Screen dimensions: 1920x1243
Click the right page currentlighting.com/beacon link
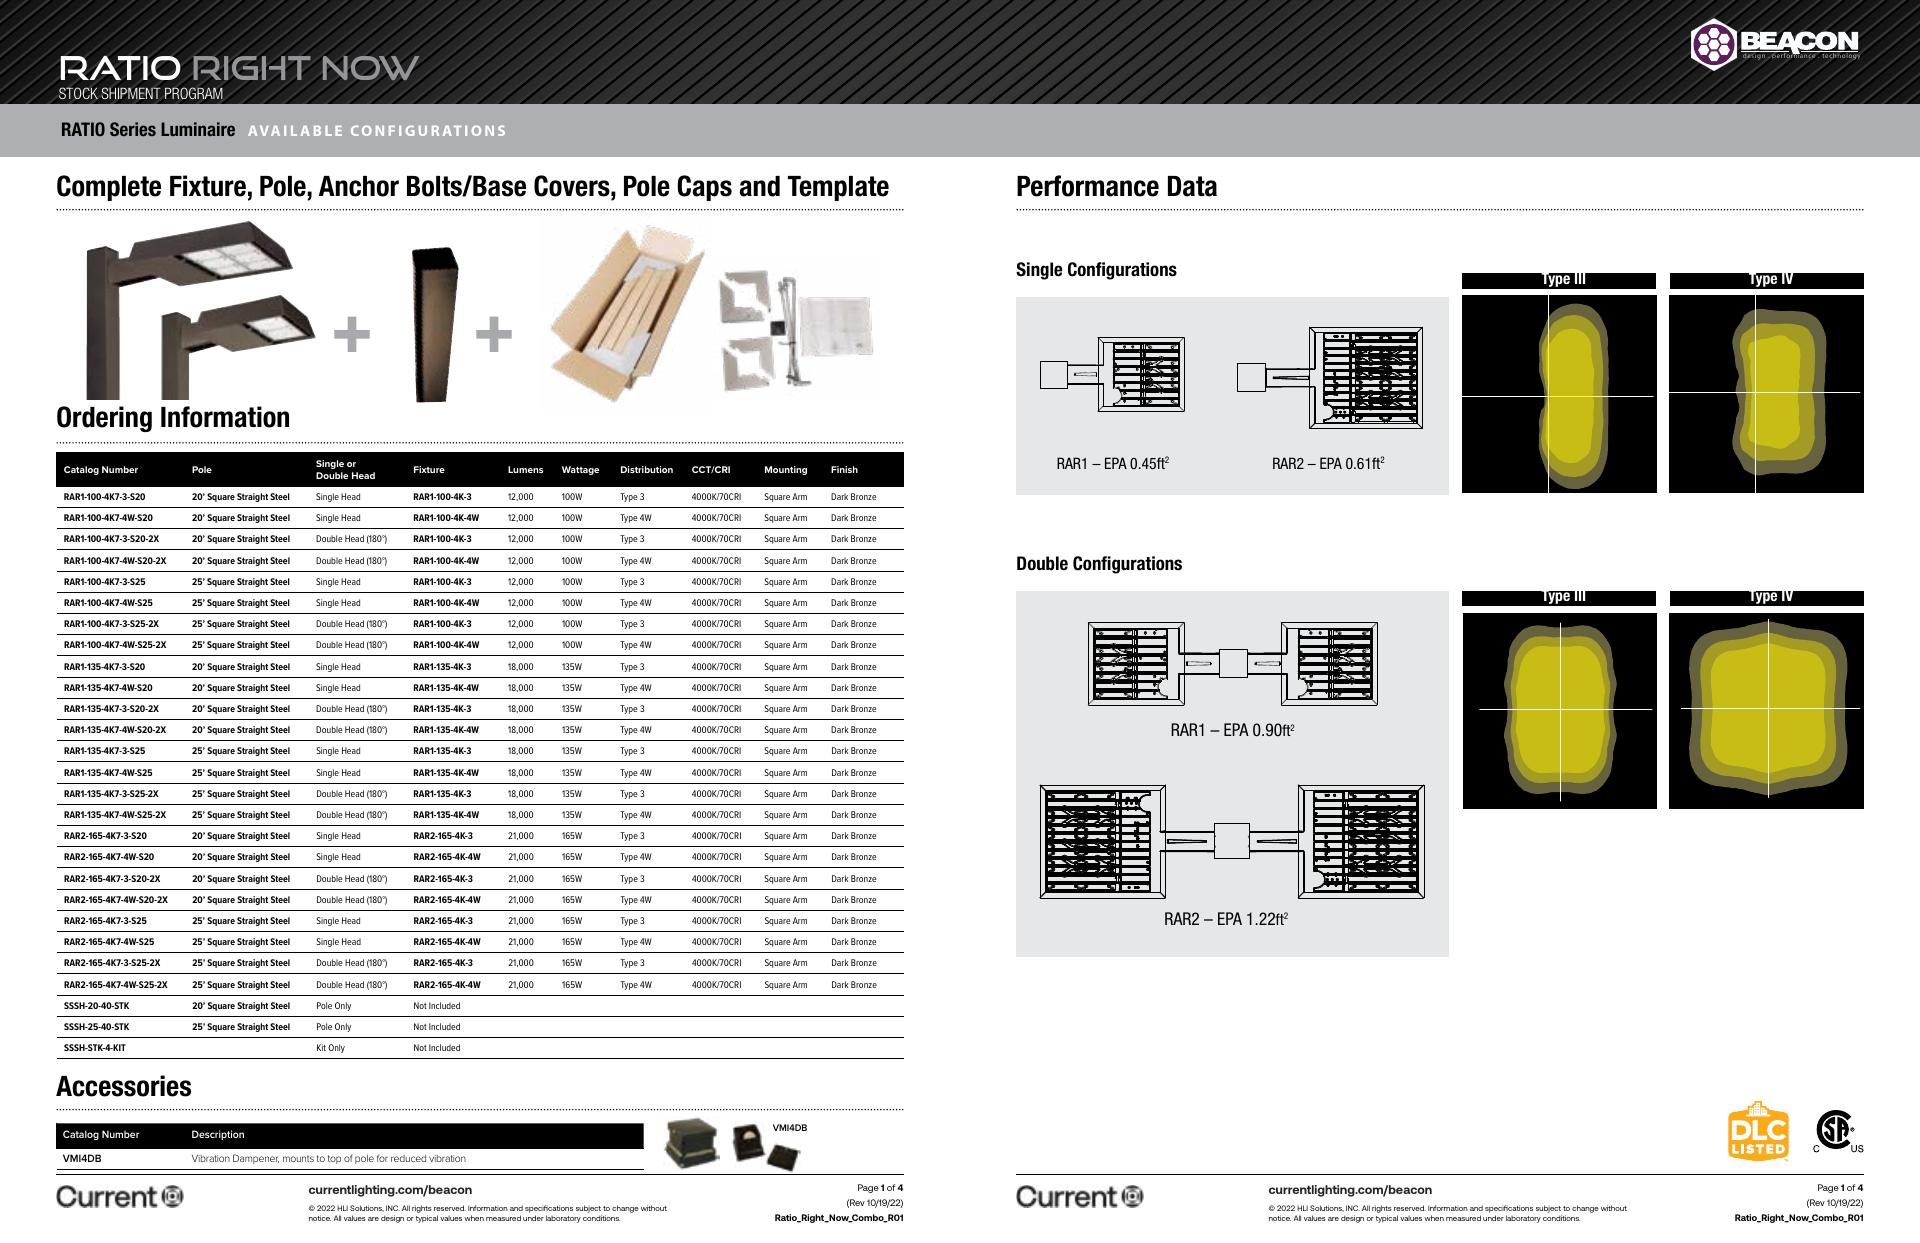[1349, 1190]
